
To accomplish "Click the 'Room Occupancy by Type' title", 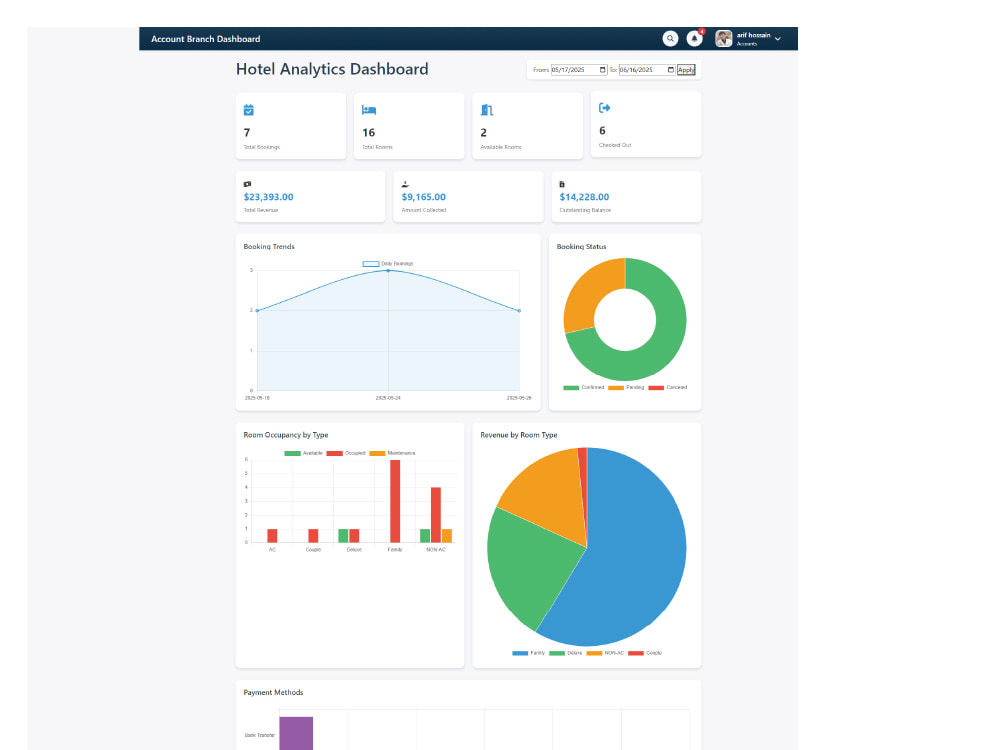I will [286, 435].
